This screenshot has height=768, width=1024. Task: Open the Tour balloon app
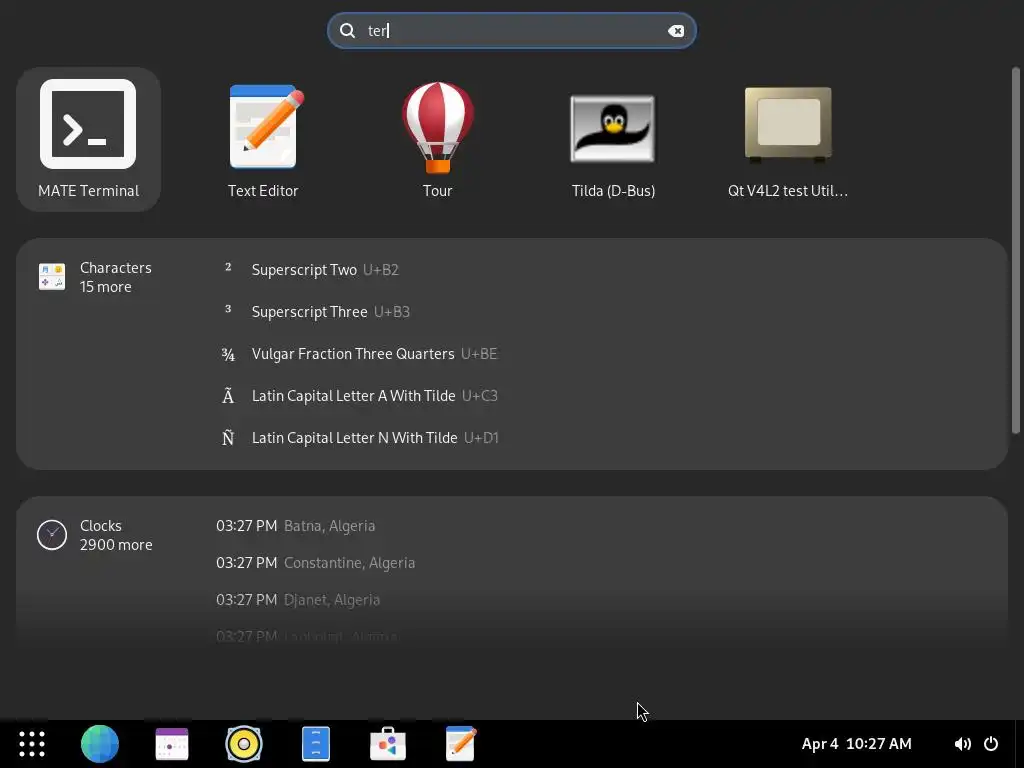[438, 139]
